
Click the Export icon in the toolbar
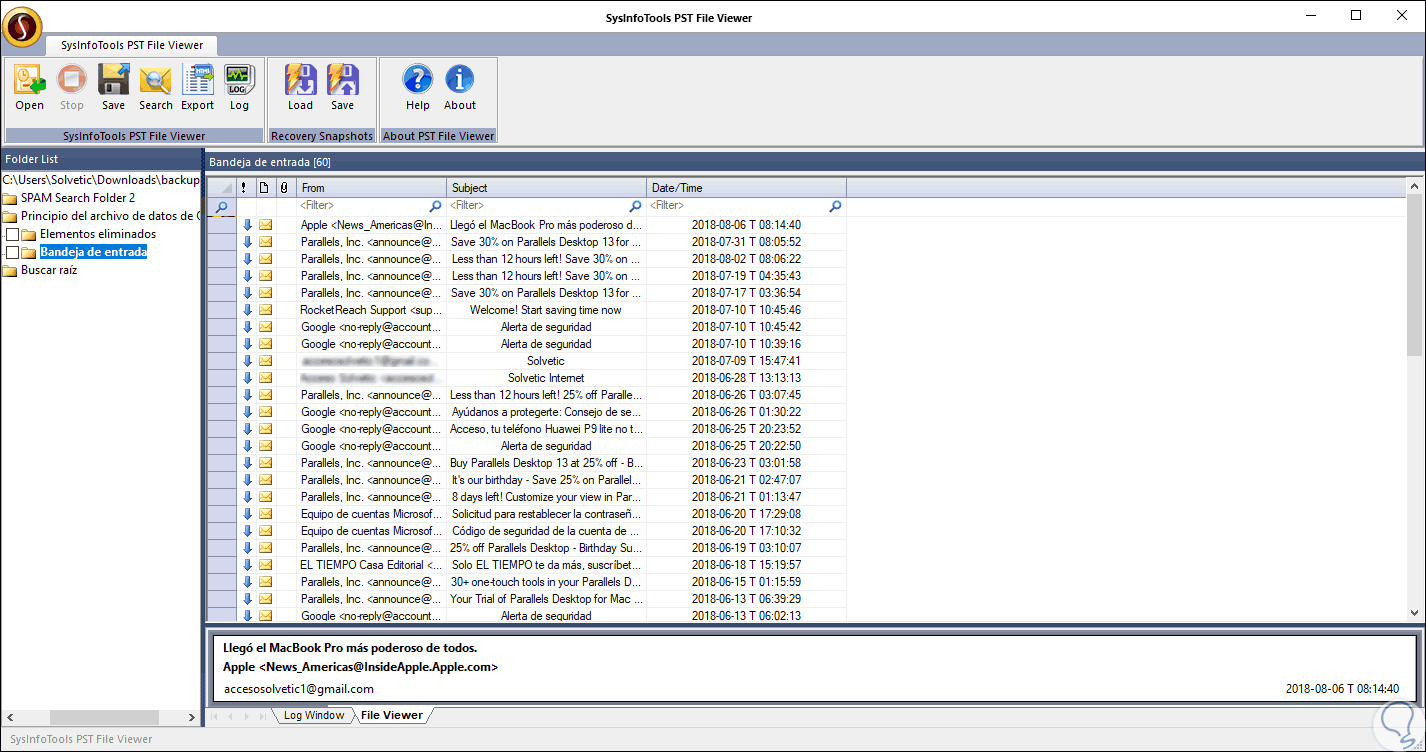pyautogui.click(x=198, y=80)
